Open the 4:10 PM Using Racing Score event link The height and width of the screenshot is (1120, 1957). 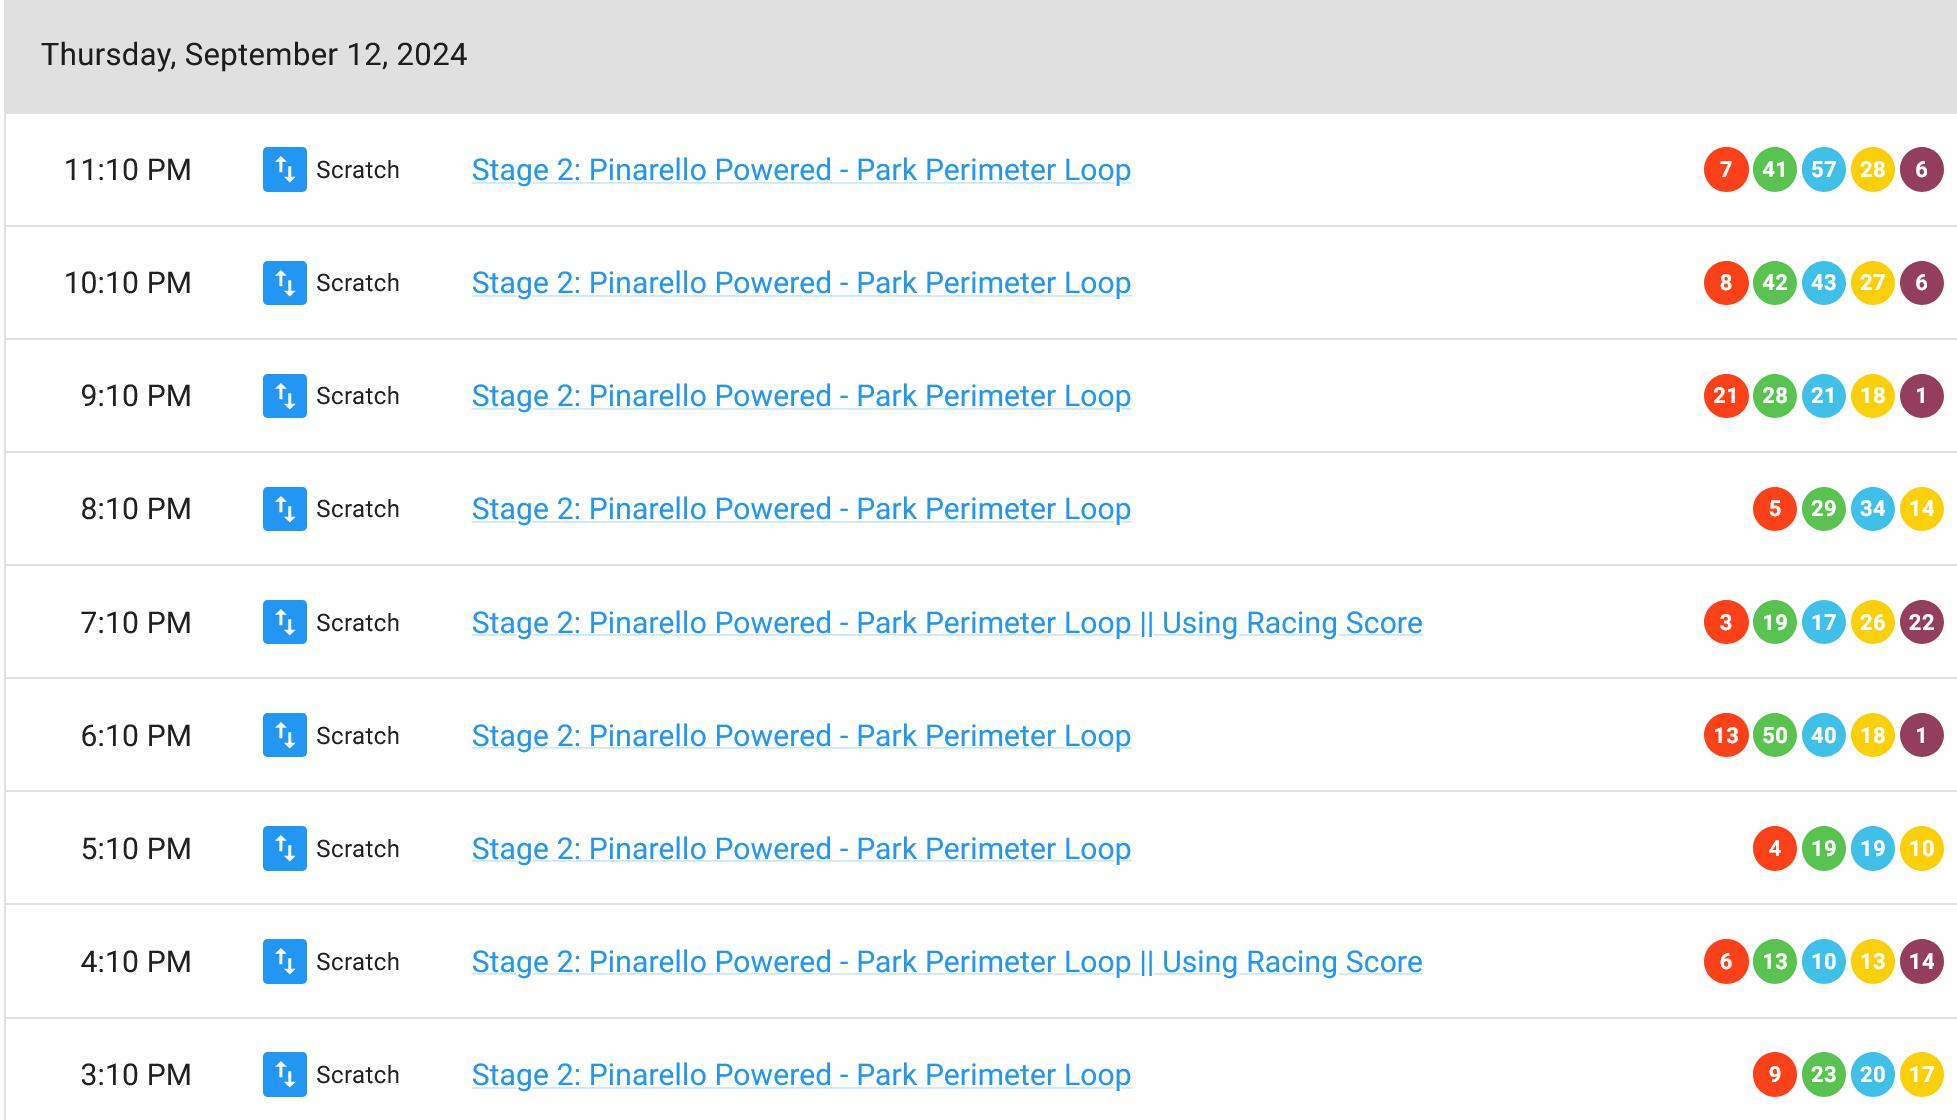click(946, 961)
